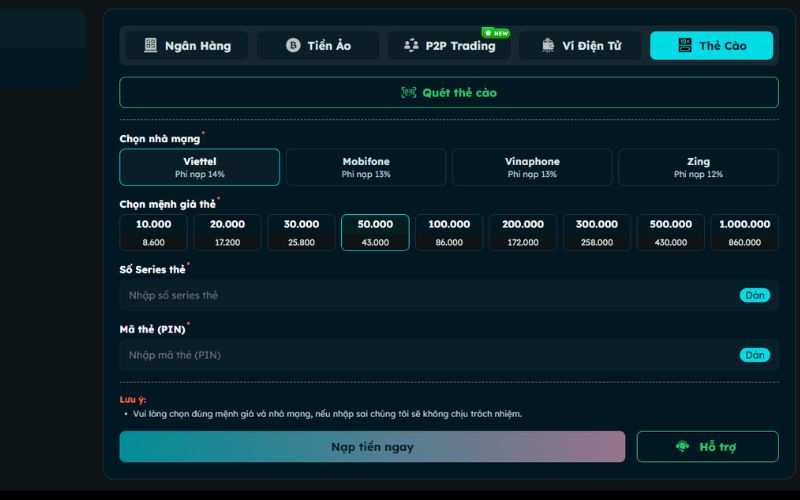The height and width of the screenshot is (500, 800).
Task: Click the people icon on P2P Trading tab
Action: click(x=411, y=45)
